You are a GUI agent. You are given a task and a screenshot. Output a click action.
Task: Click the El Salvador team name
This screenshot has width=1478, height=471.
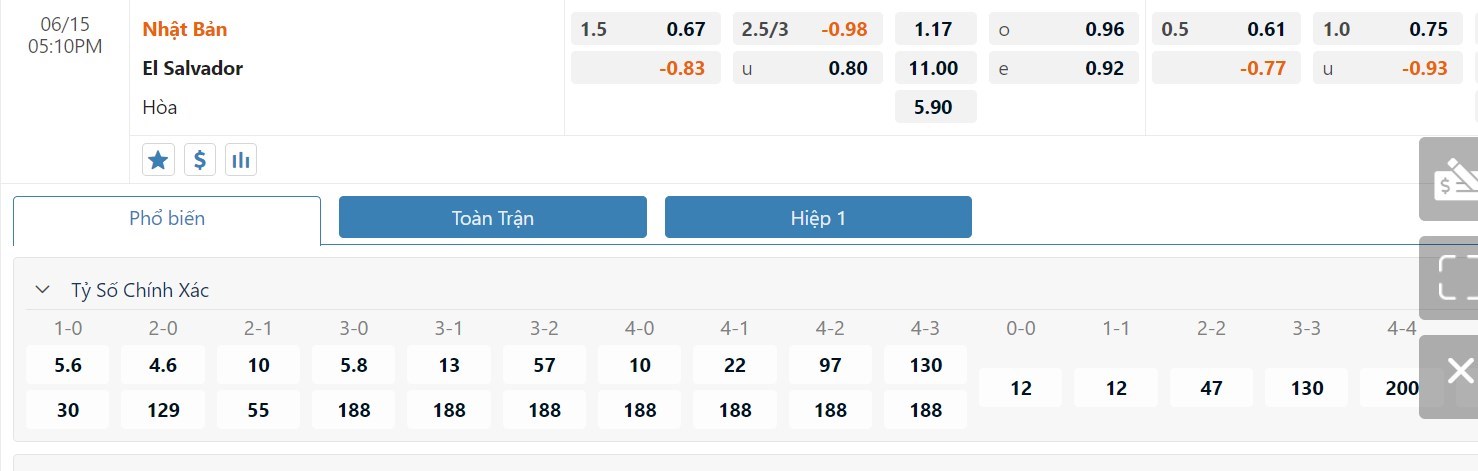(x=193, y=68)
